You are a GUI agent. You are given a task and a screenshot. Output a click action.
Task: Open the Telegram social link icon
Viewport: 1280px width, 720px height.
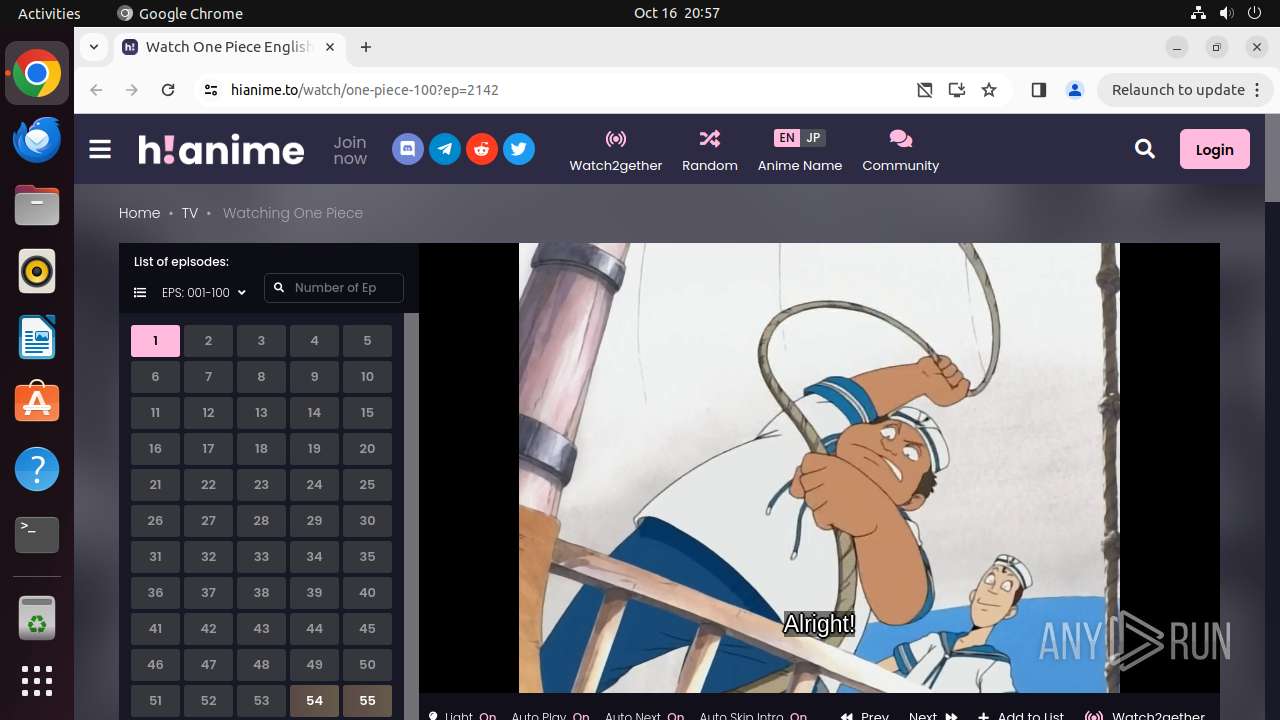[445, 150]
